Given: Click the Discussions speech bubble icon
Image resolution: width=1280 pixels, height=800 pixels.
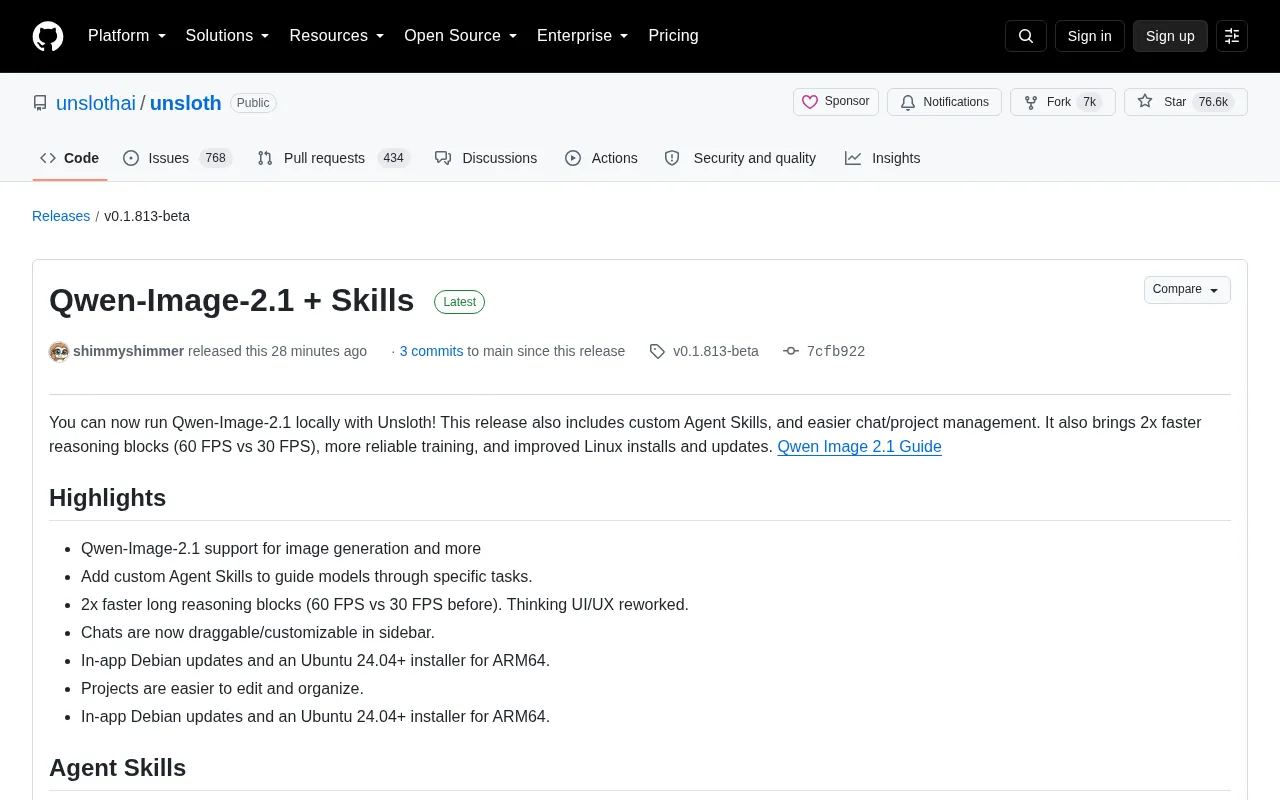Looking at the screenshot, I should [443, 158].
